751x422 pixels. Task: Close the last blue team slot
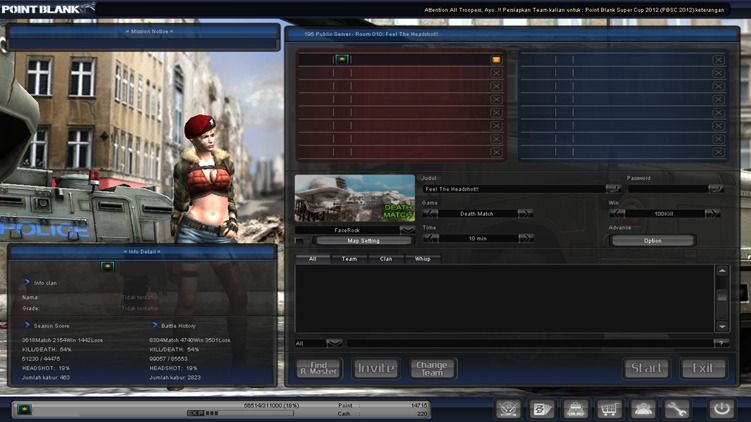click(x=718, y=152)
